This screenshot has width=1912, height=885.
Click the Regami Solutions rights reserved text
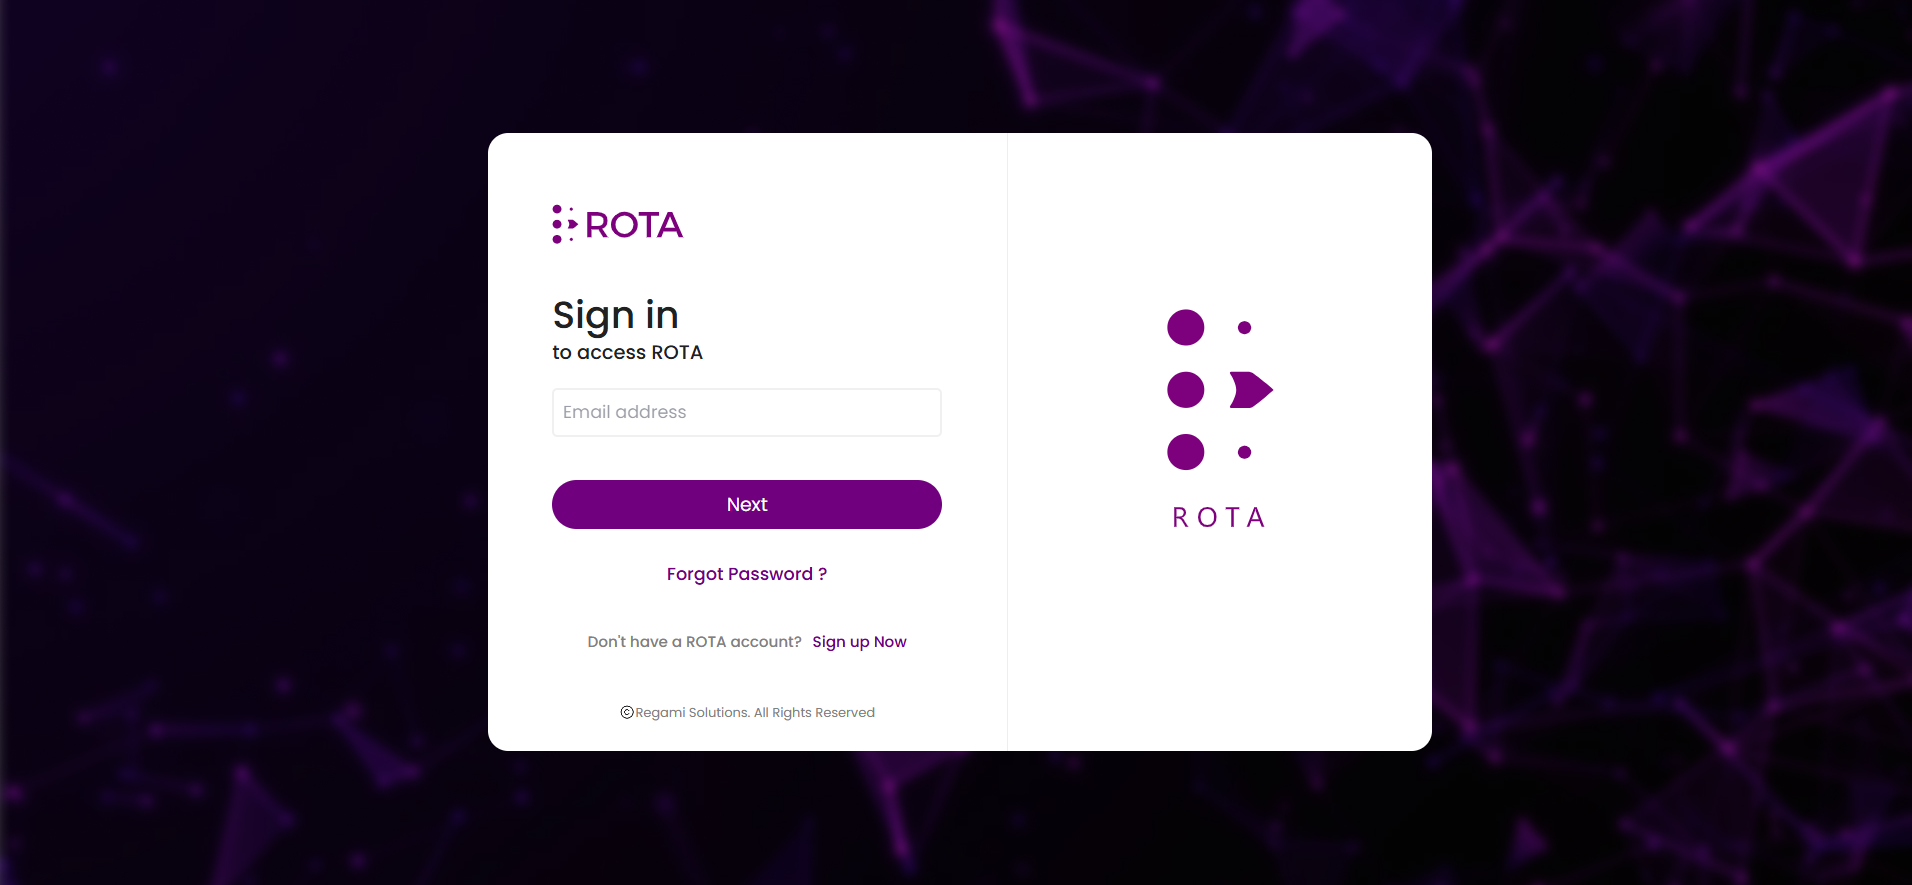pos(755,712)
